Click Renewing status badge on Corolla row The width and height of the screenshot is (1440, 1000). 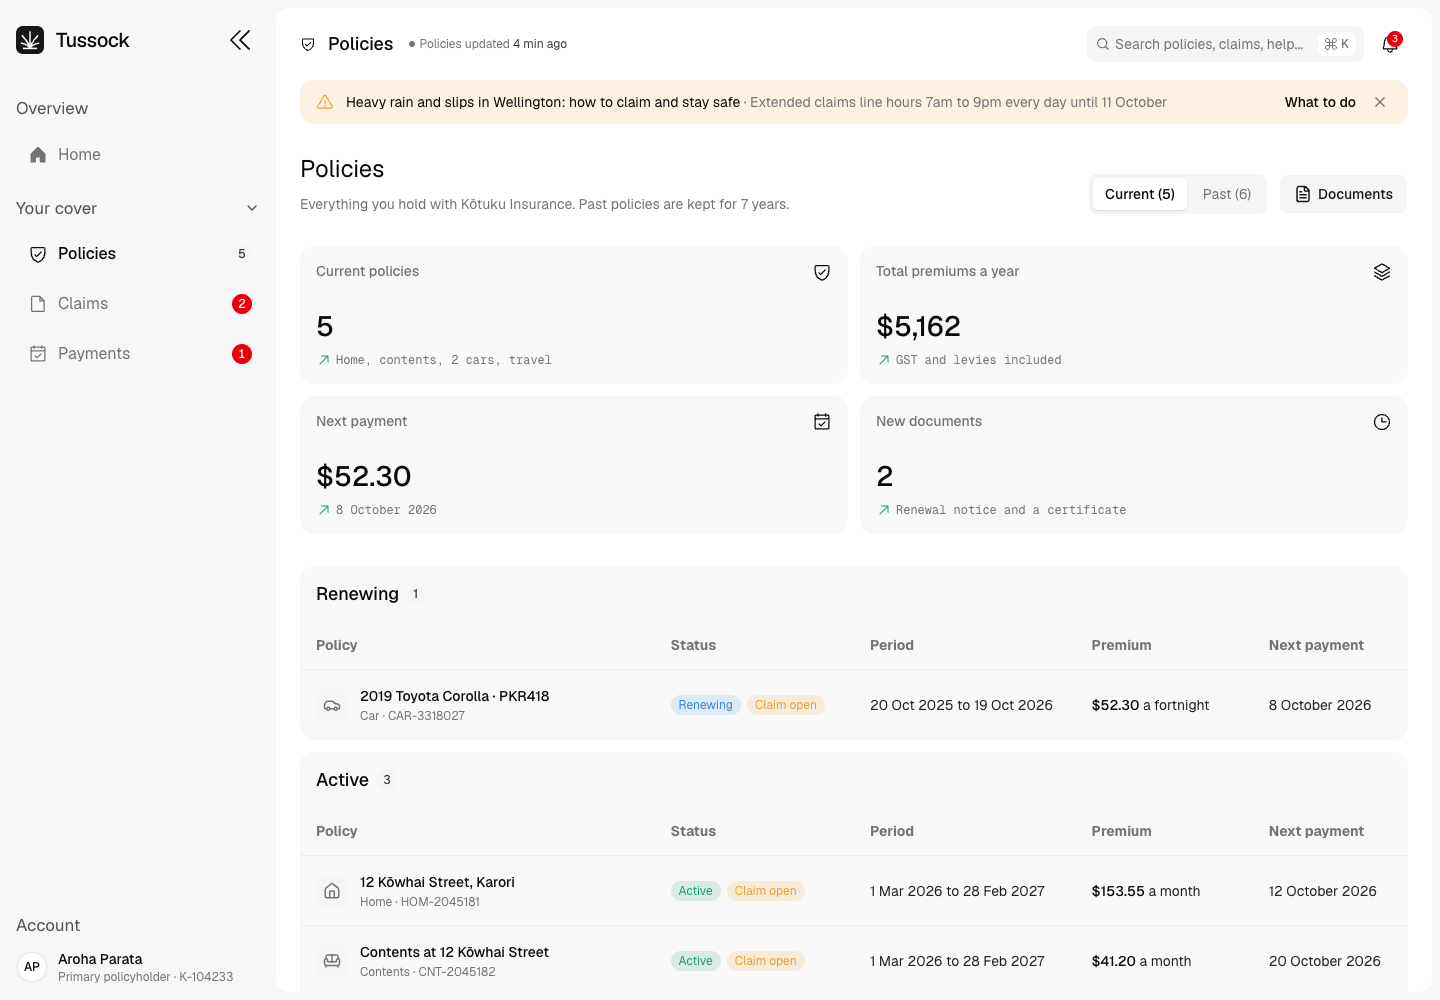(705, 705)
